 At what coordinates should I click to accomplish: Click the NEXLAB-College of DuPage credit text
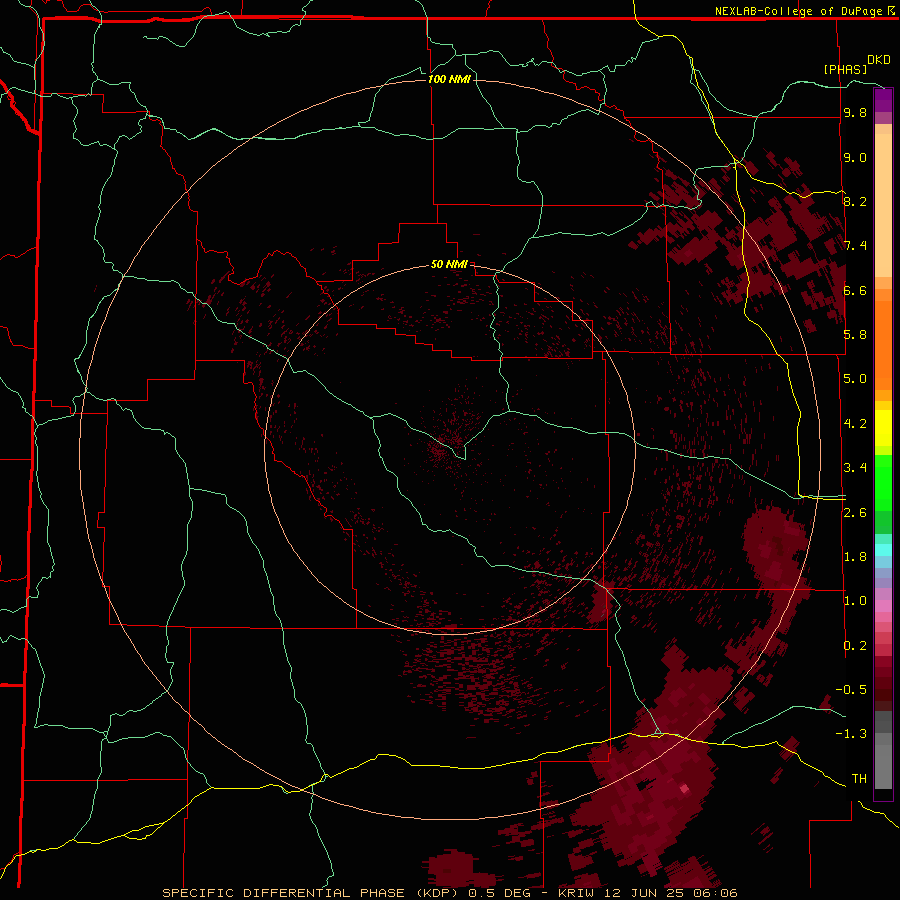coord(798,11)
